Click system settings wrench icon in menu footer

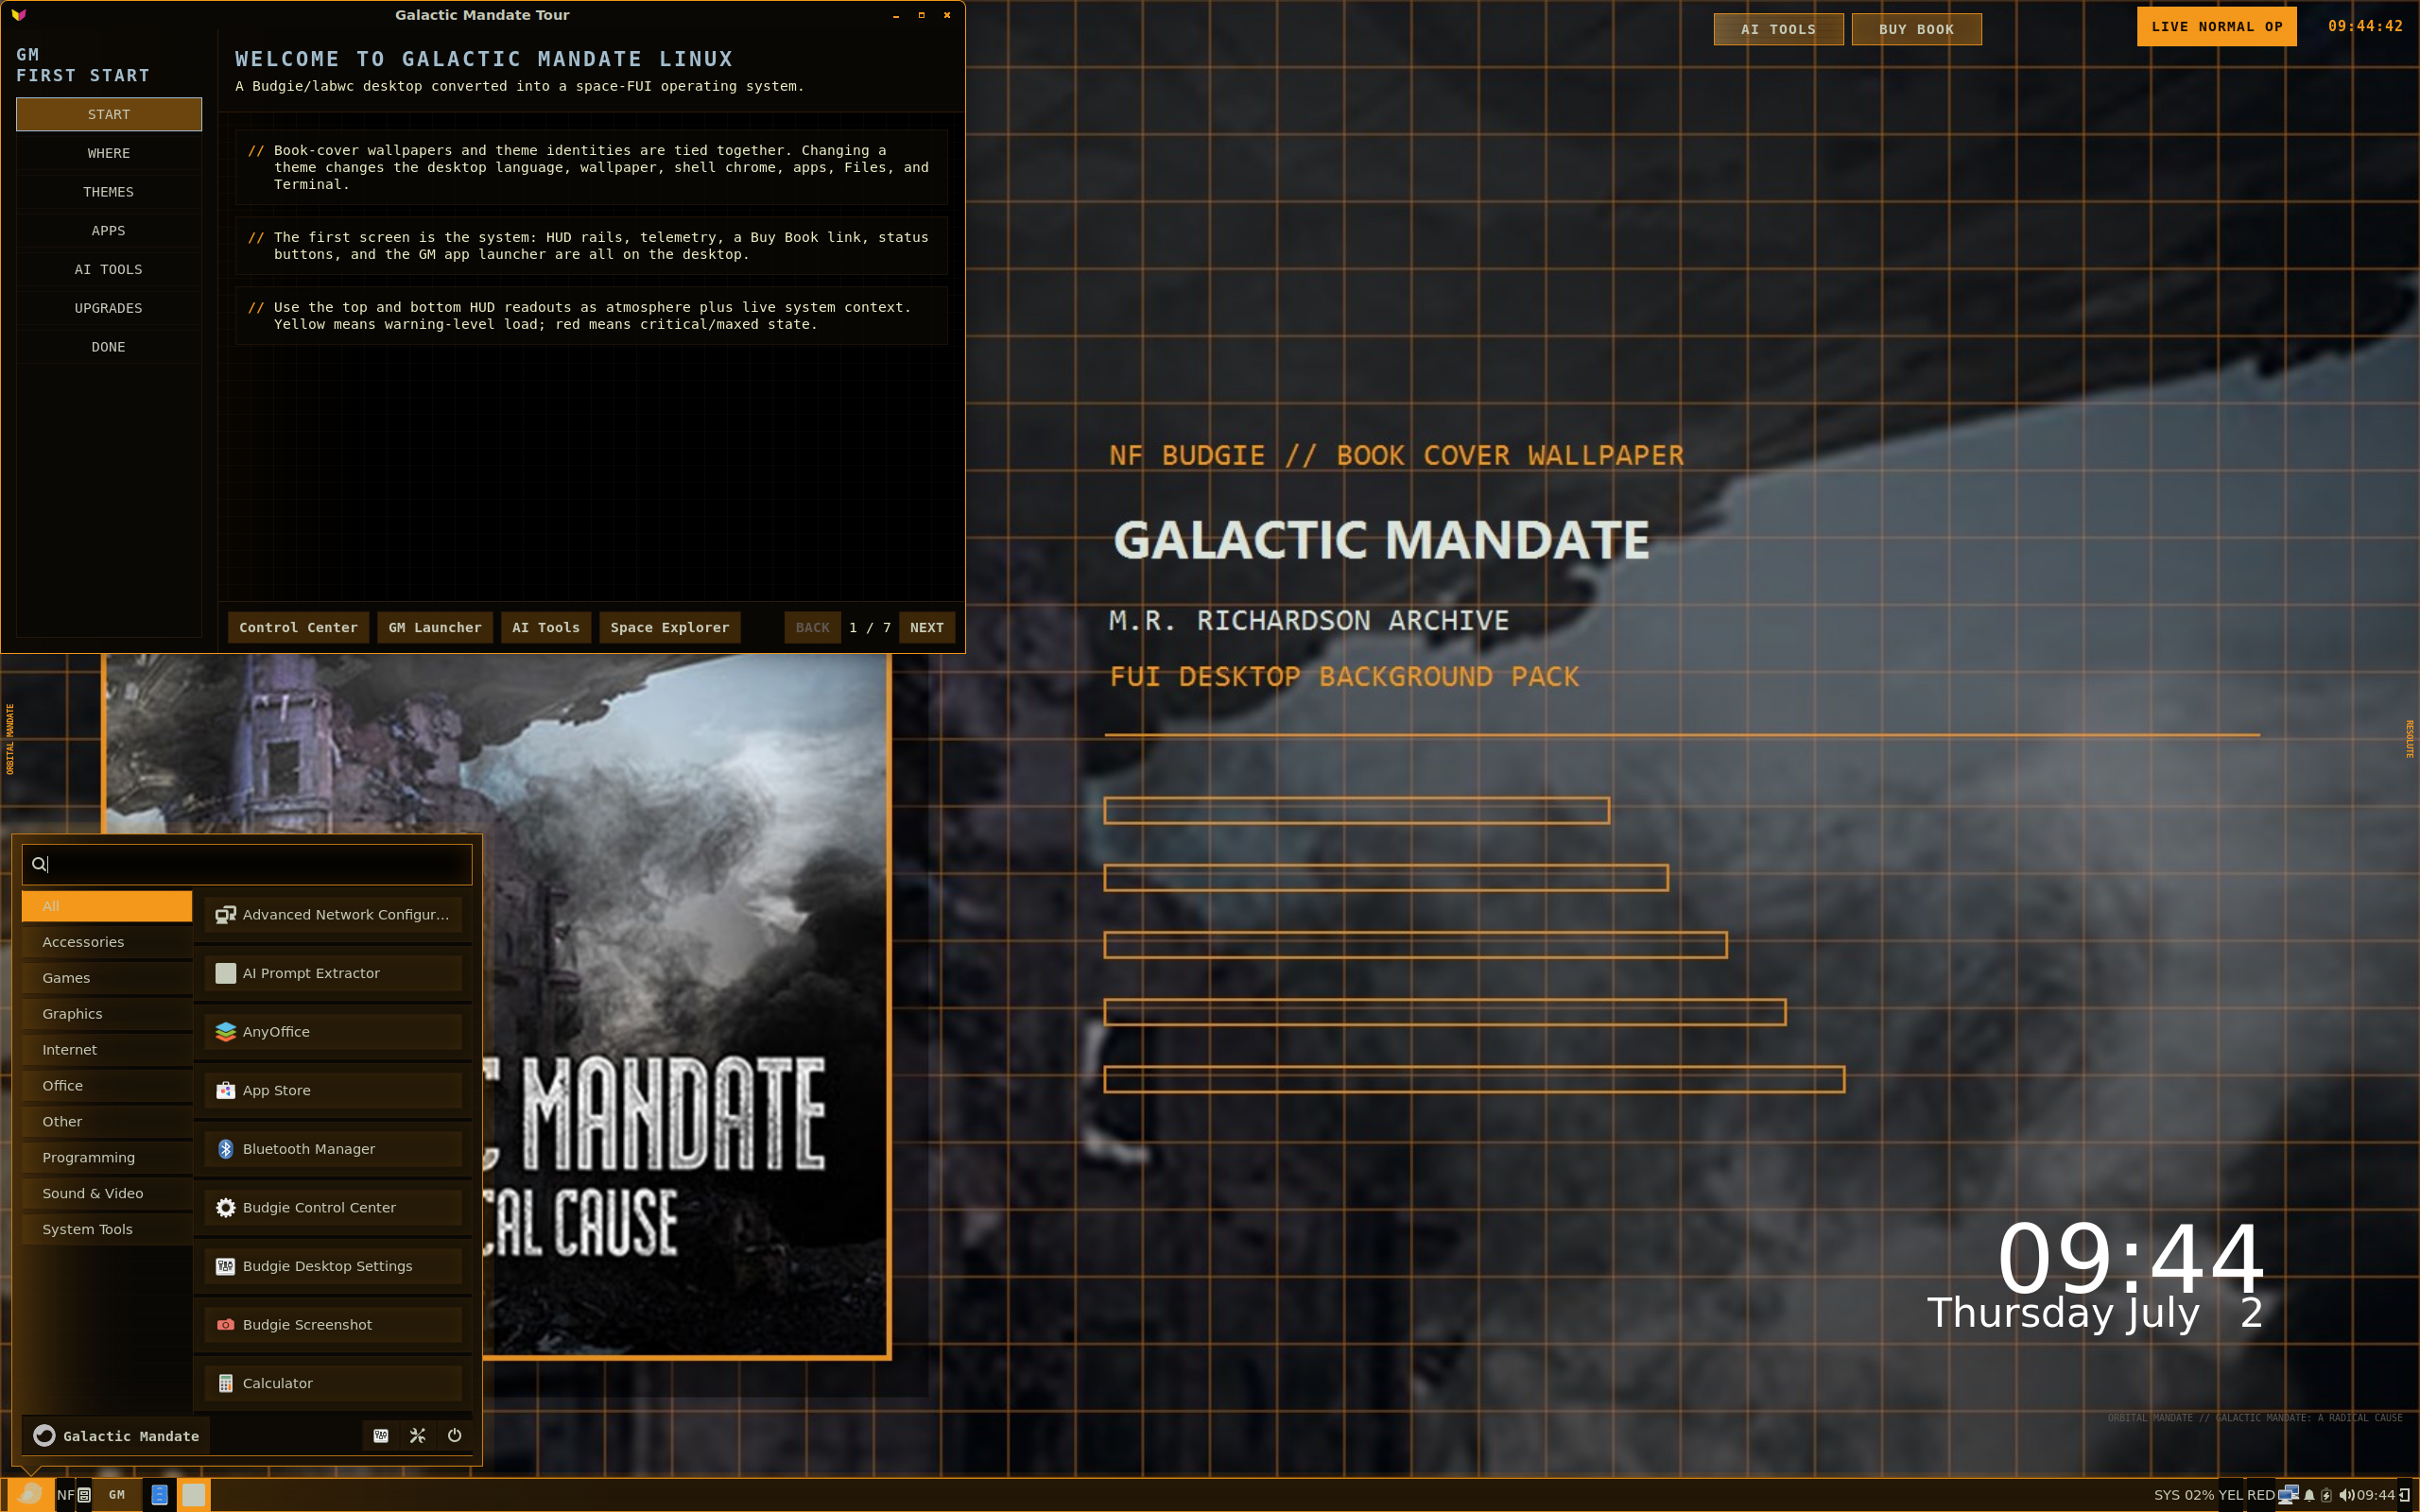418,1436
